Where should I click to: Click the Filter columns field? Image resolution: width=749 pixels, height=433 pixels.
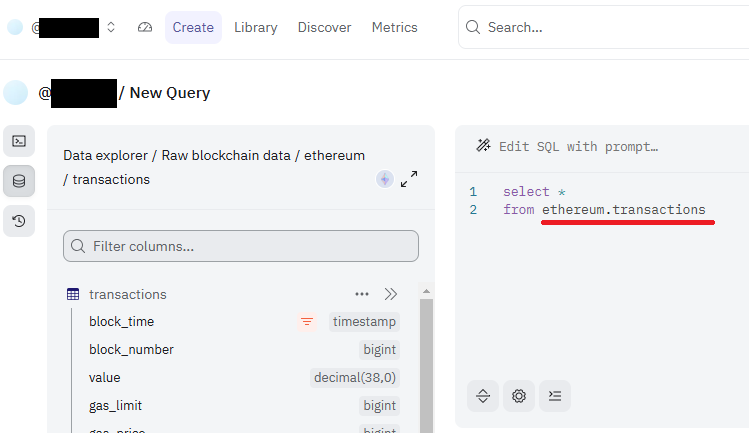tap(241, 246)
